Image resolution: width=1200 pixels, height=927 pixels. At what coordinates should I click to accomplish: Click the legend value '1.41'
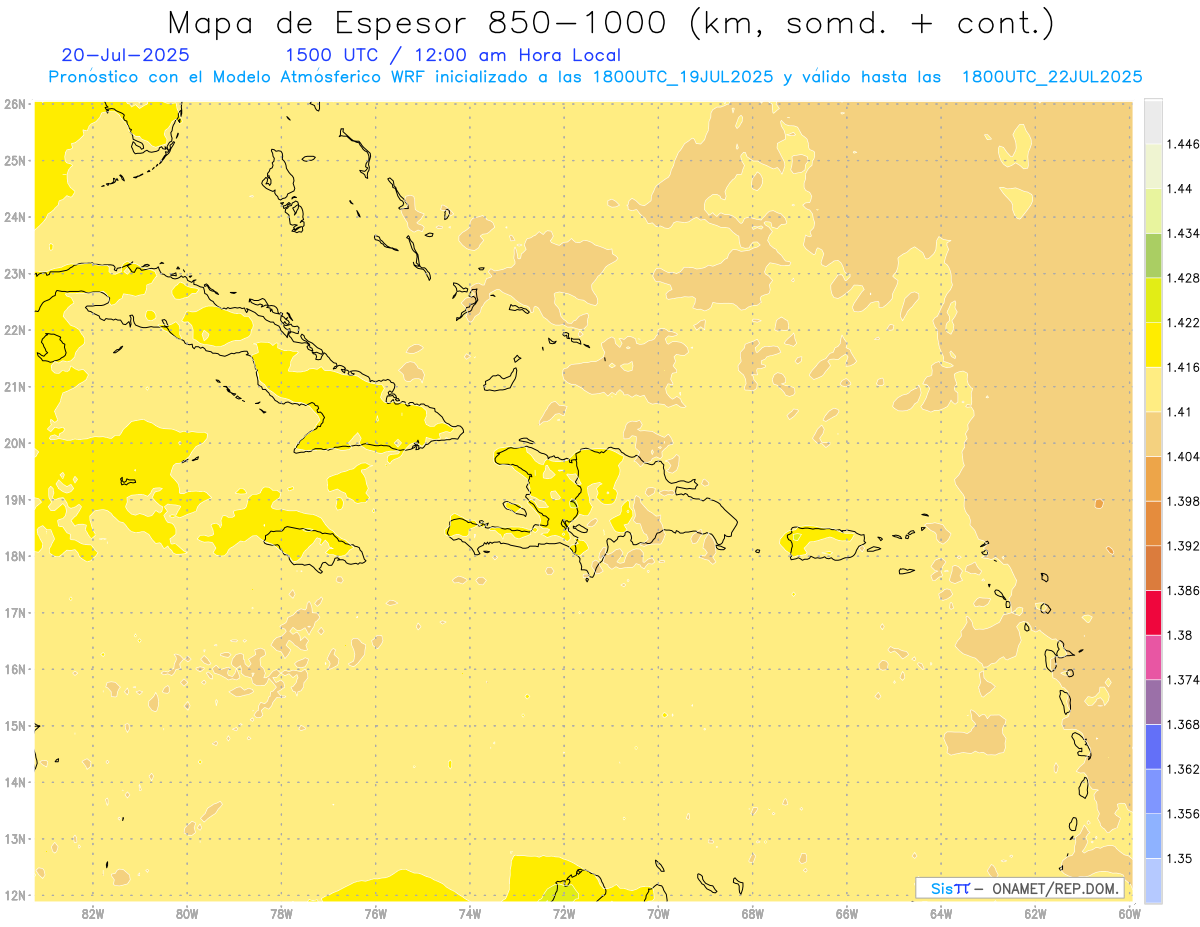point(1179,411)
